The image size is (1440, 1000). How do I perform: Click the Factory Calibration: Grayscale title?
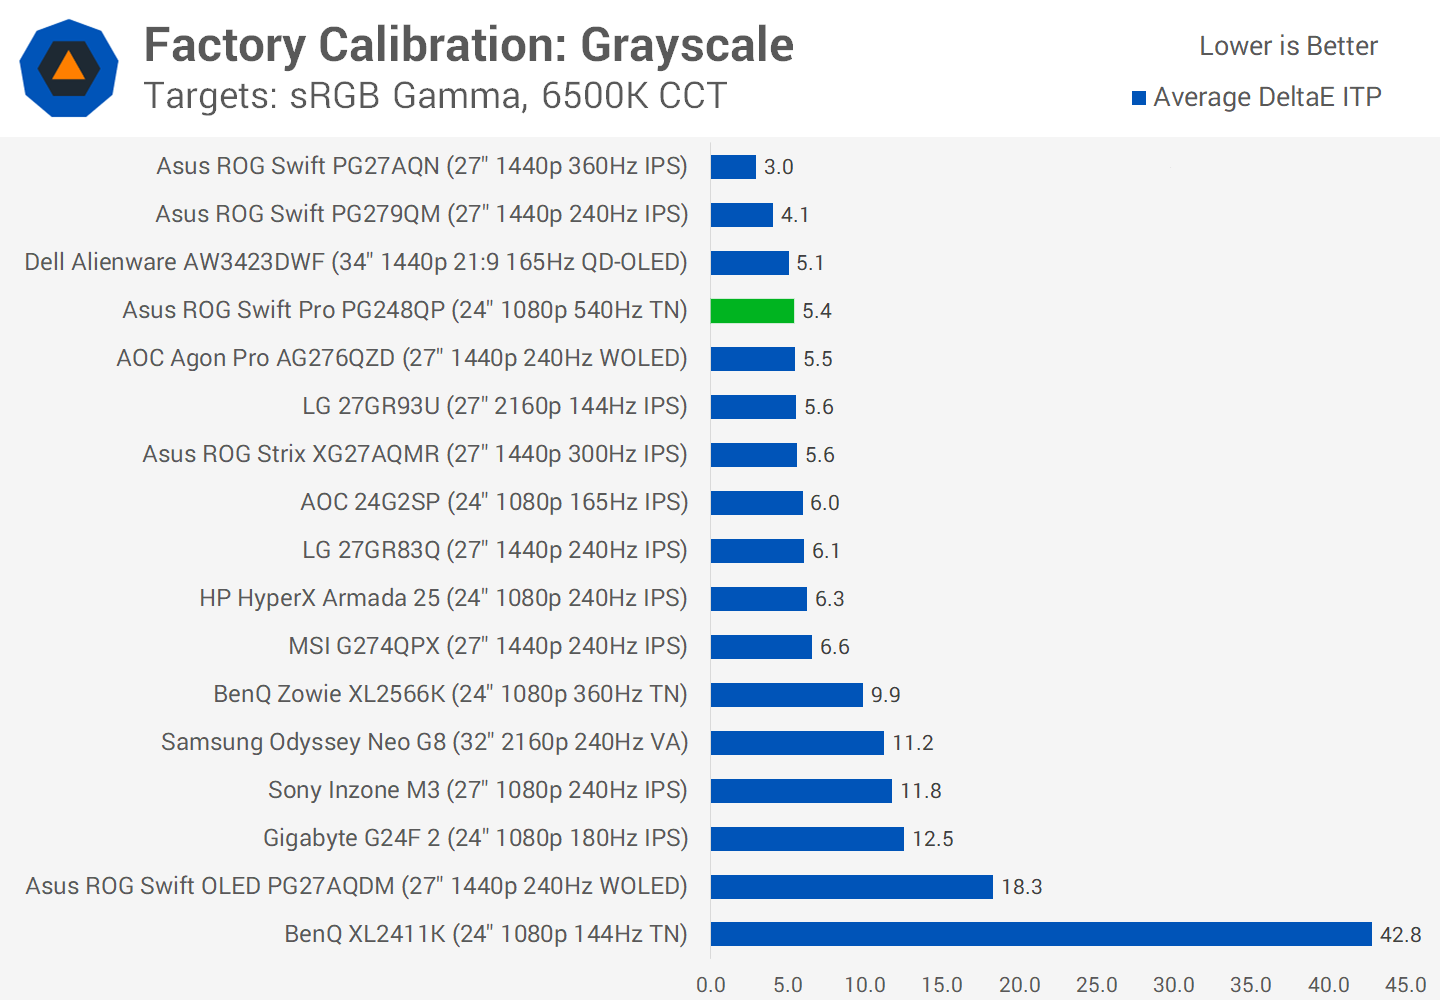(x=468, y=45)
